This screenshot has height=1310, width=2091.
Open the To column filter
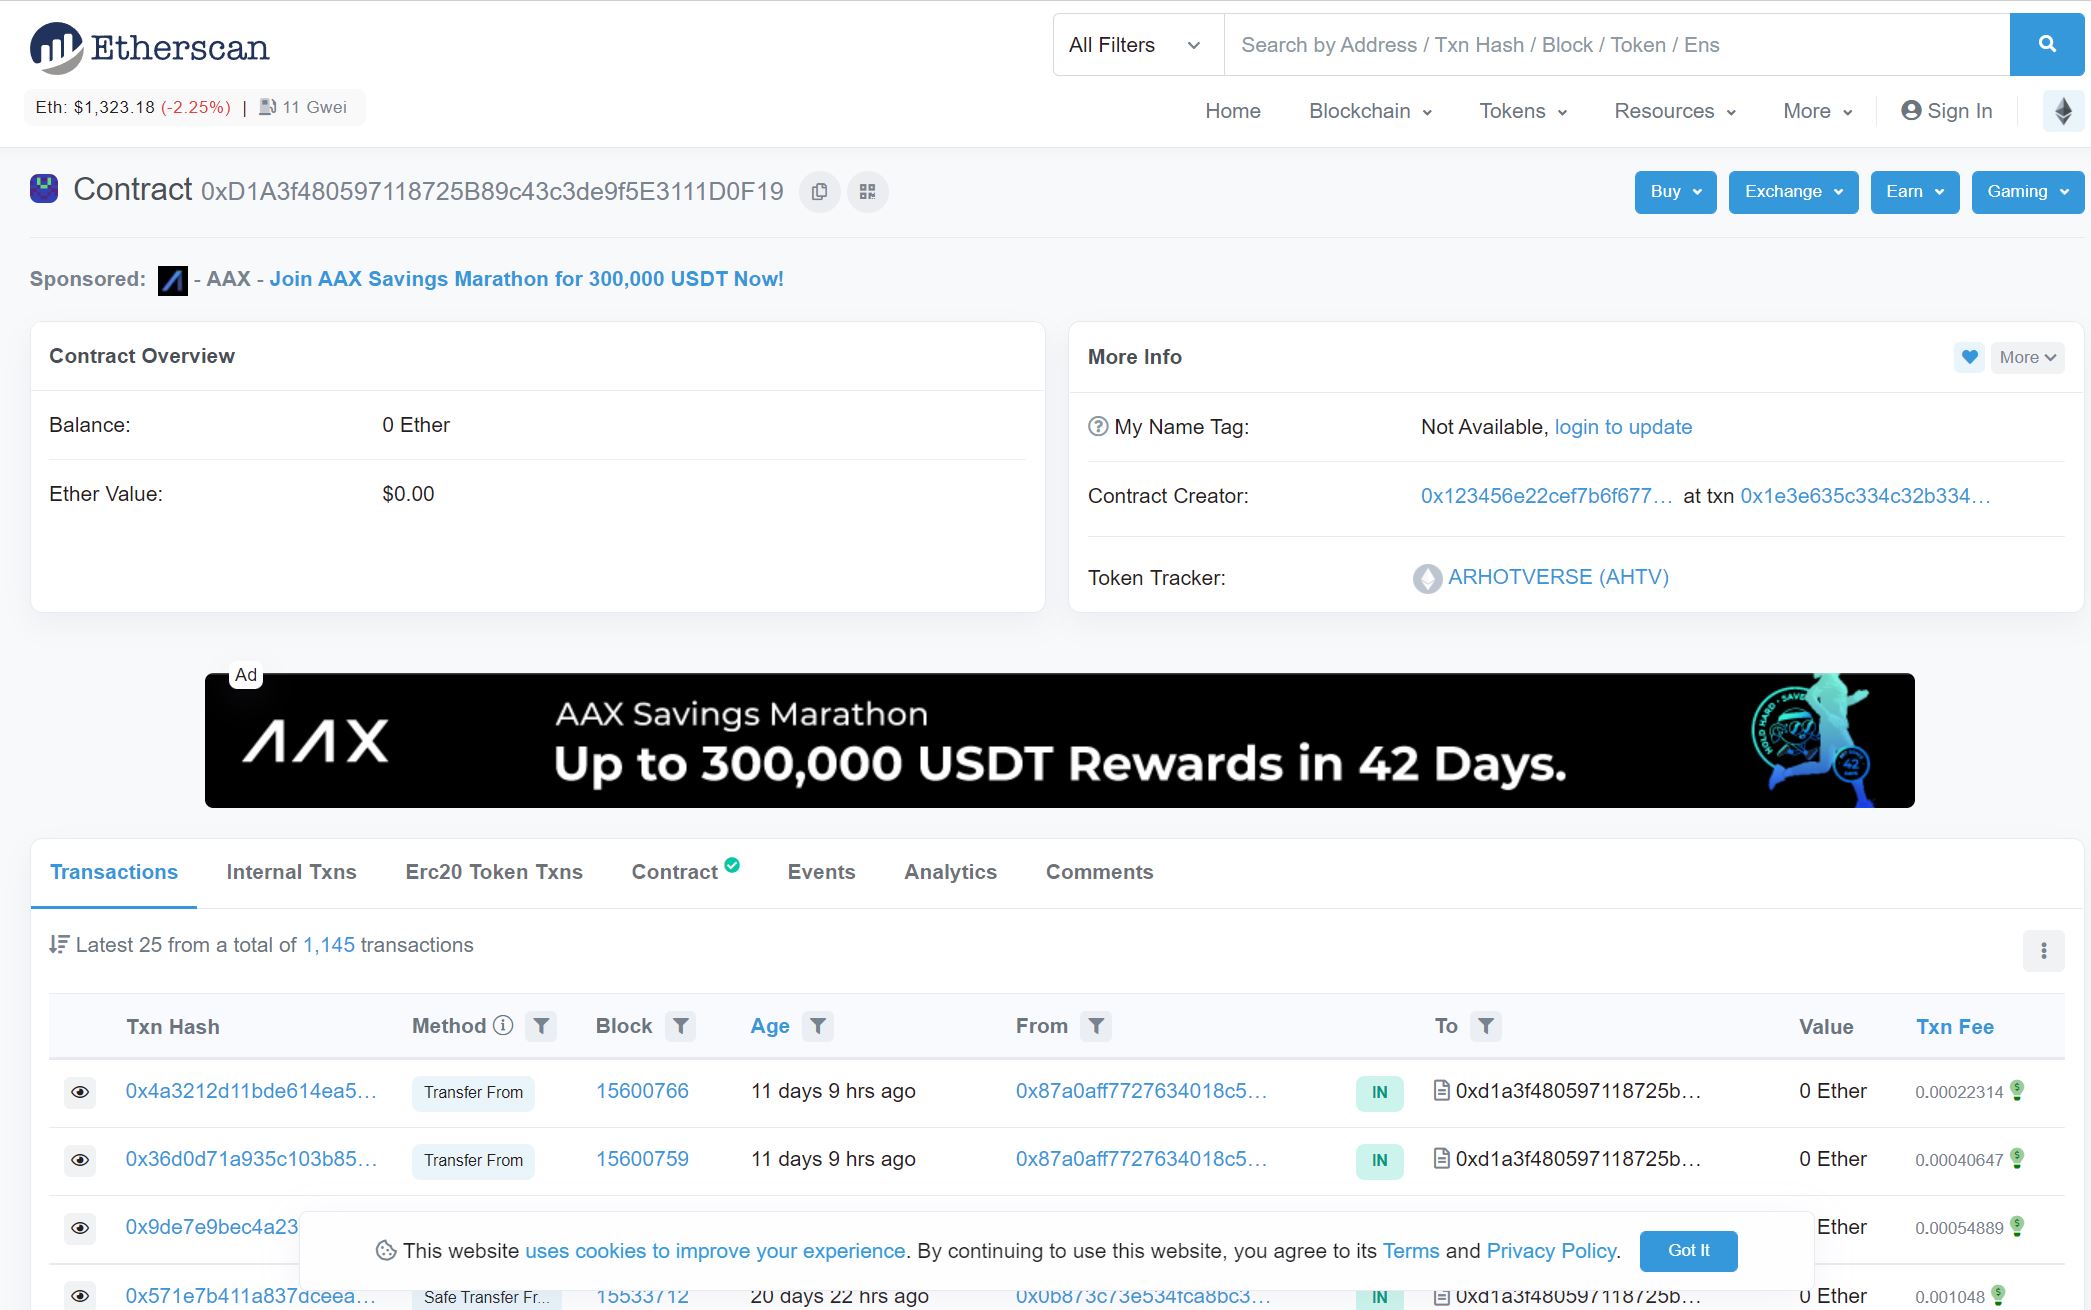pyautogui.click(x=1486, y=1026)
